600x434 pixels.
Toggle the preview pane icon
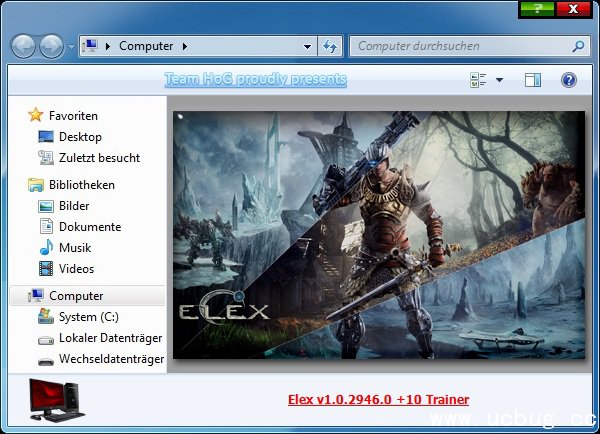533,80
